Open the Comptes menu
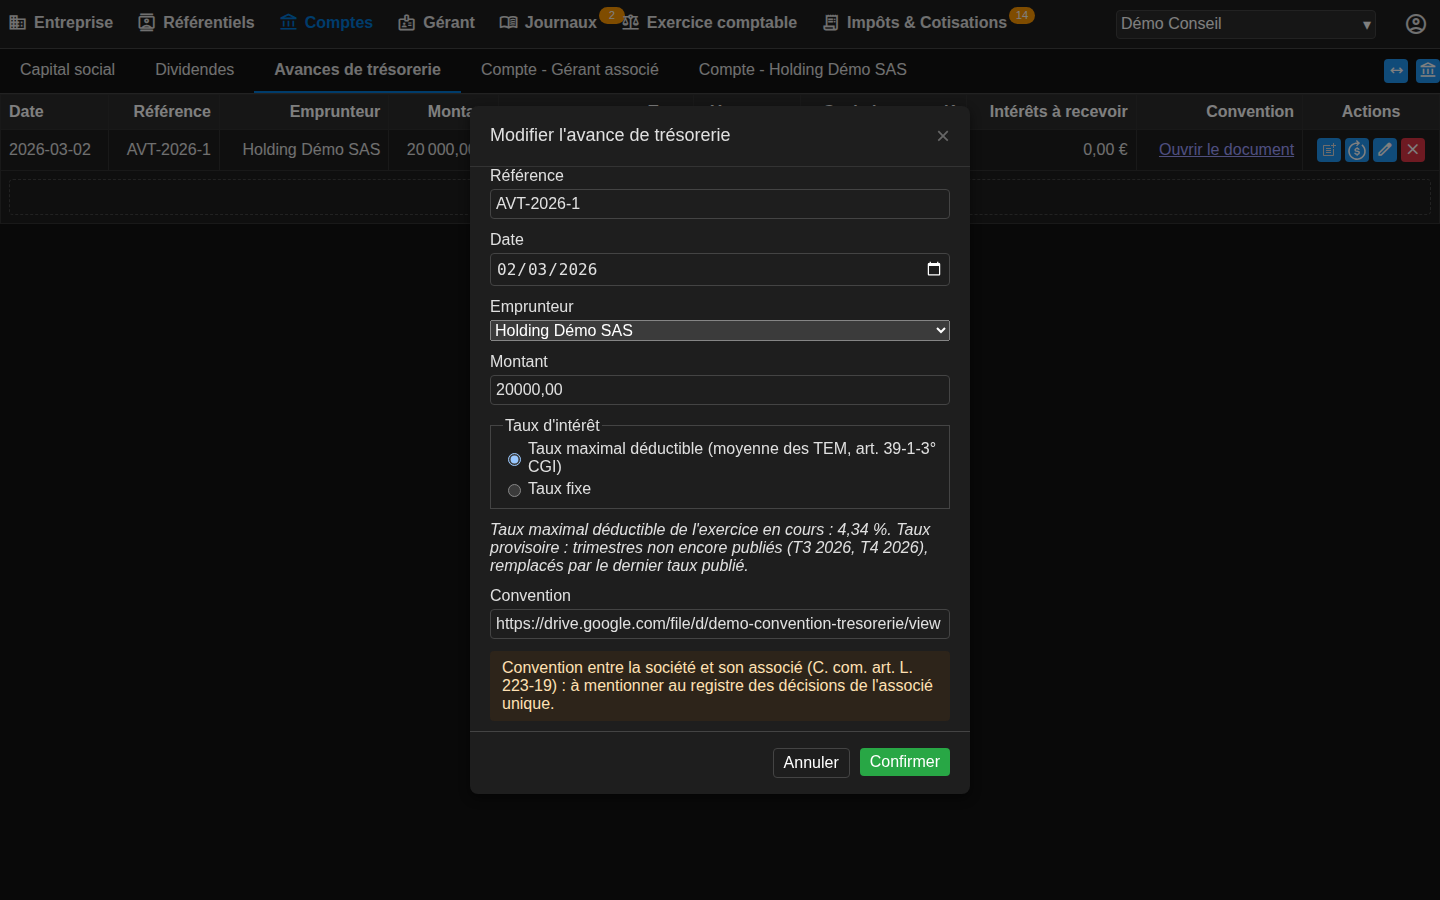The image size is (1440, 900). click(326, 23)
